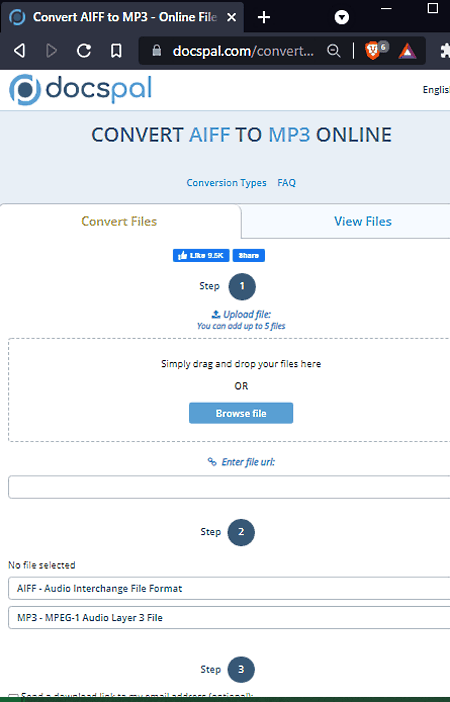Screen dimensions: 450x702
Task: Switch to the View Files tab
Action: click(x=363, y=221)
